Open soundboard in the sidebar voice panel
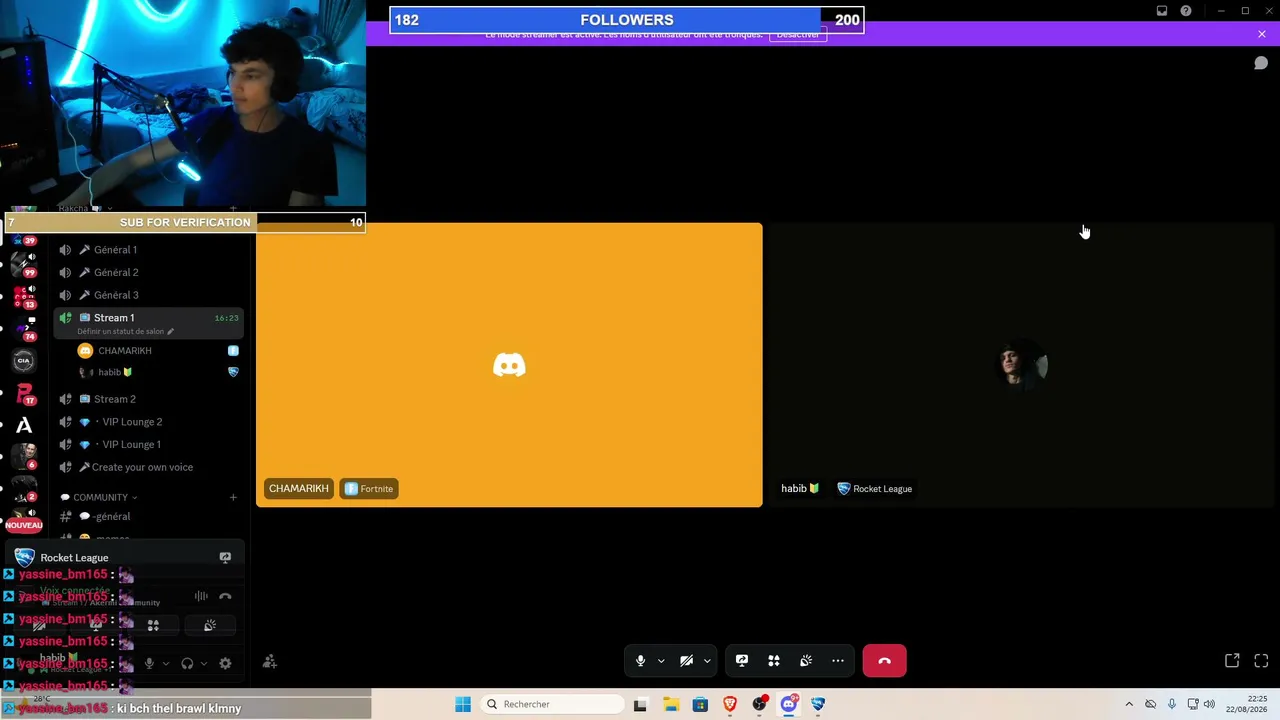Image resolution: width=1280 pixels, height=720 pixels. (210, 626)
